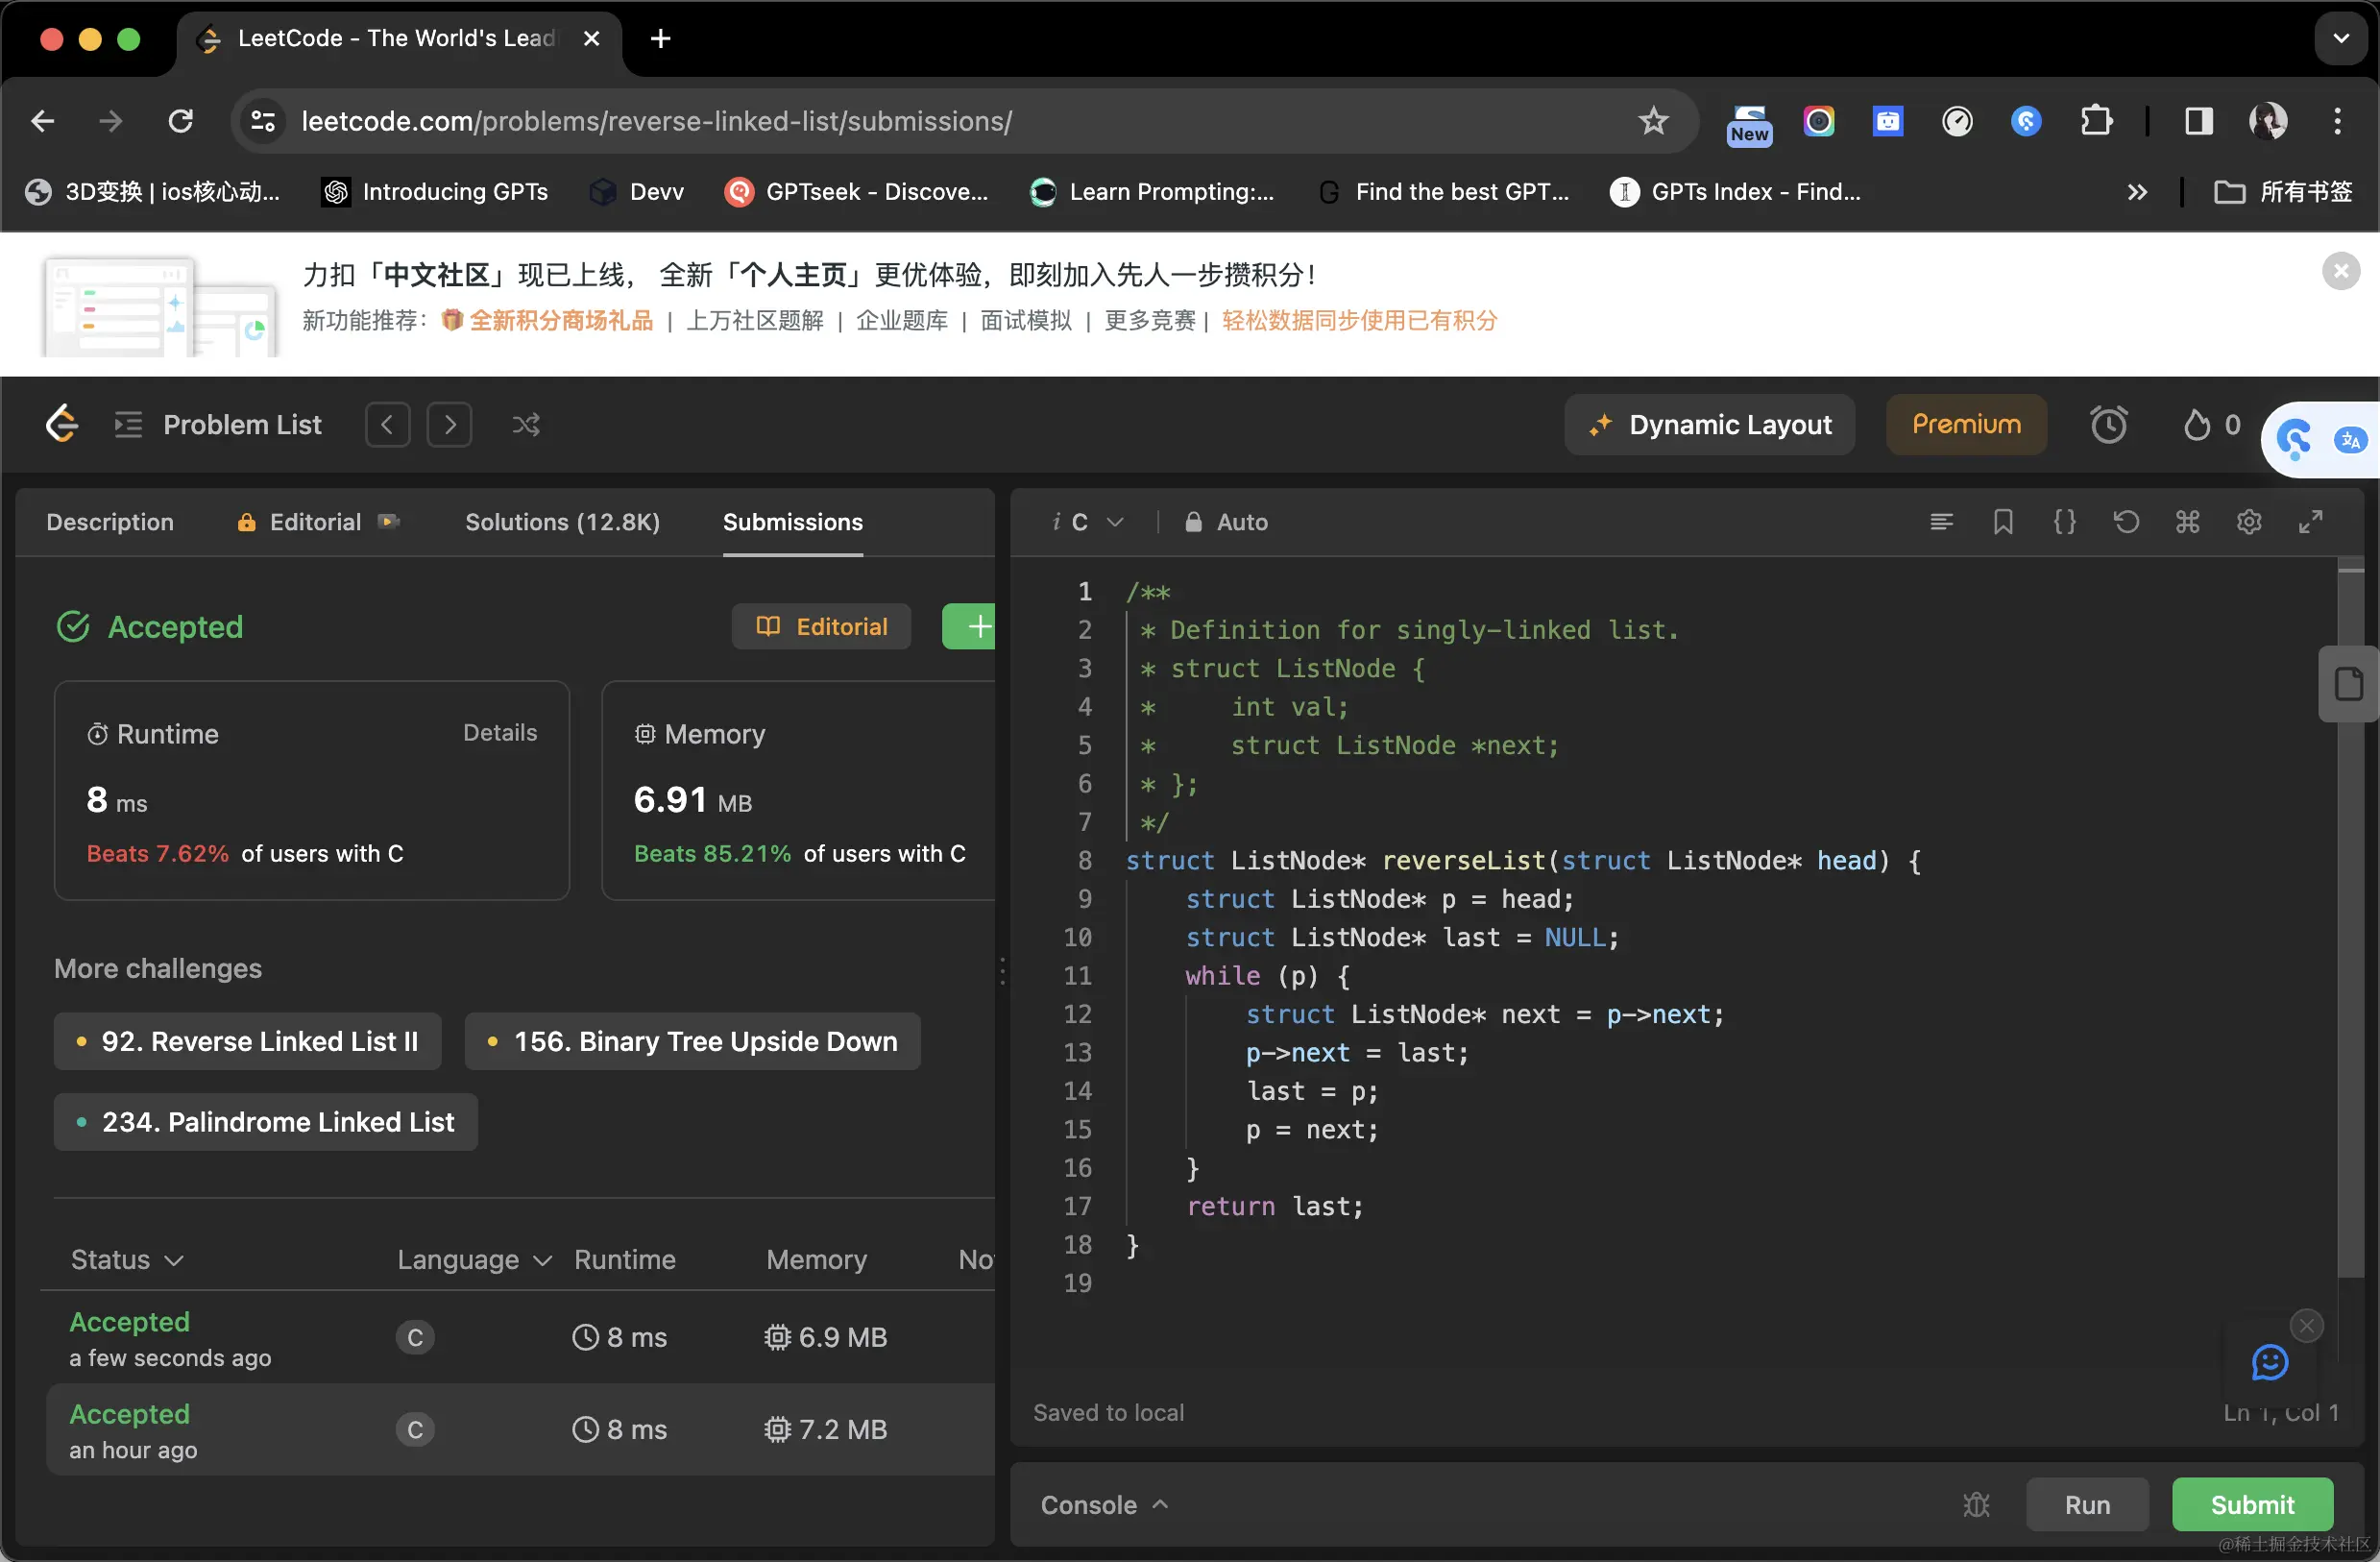The image size is (2380, 1562).
Task: Bookmark this page with star icon
Action: 1653,121
